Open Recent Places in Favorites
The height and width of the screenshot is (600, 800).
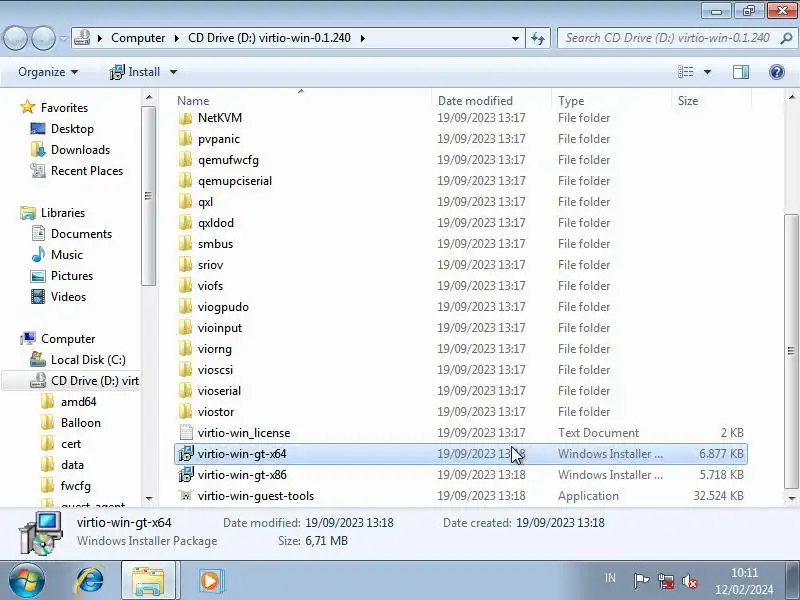point(87,170)
